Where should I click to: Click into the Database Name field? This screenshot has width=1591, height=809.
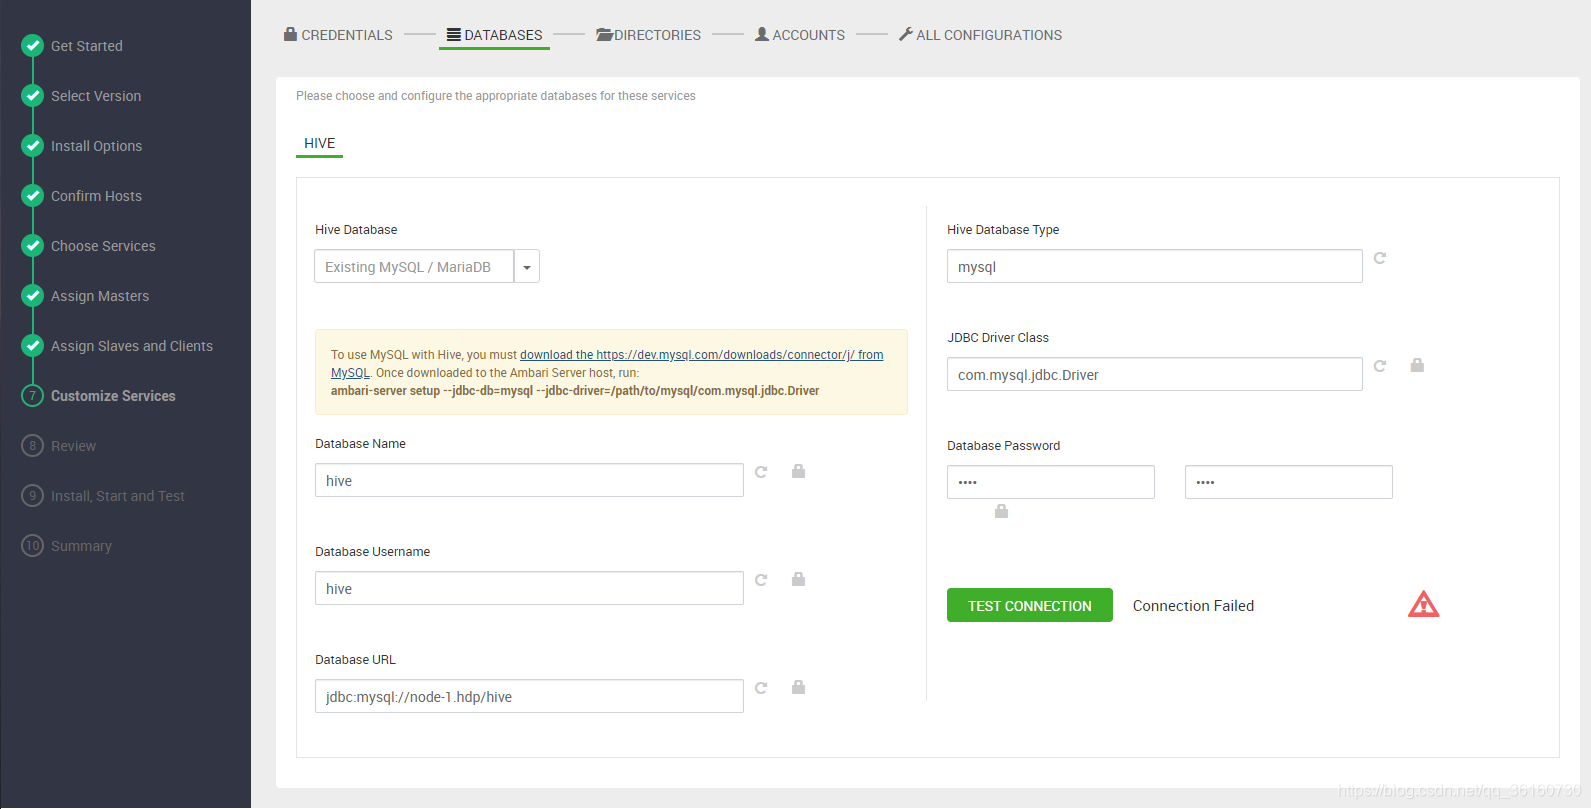(529, 480)
